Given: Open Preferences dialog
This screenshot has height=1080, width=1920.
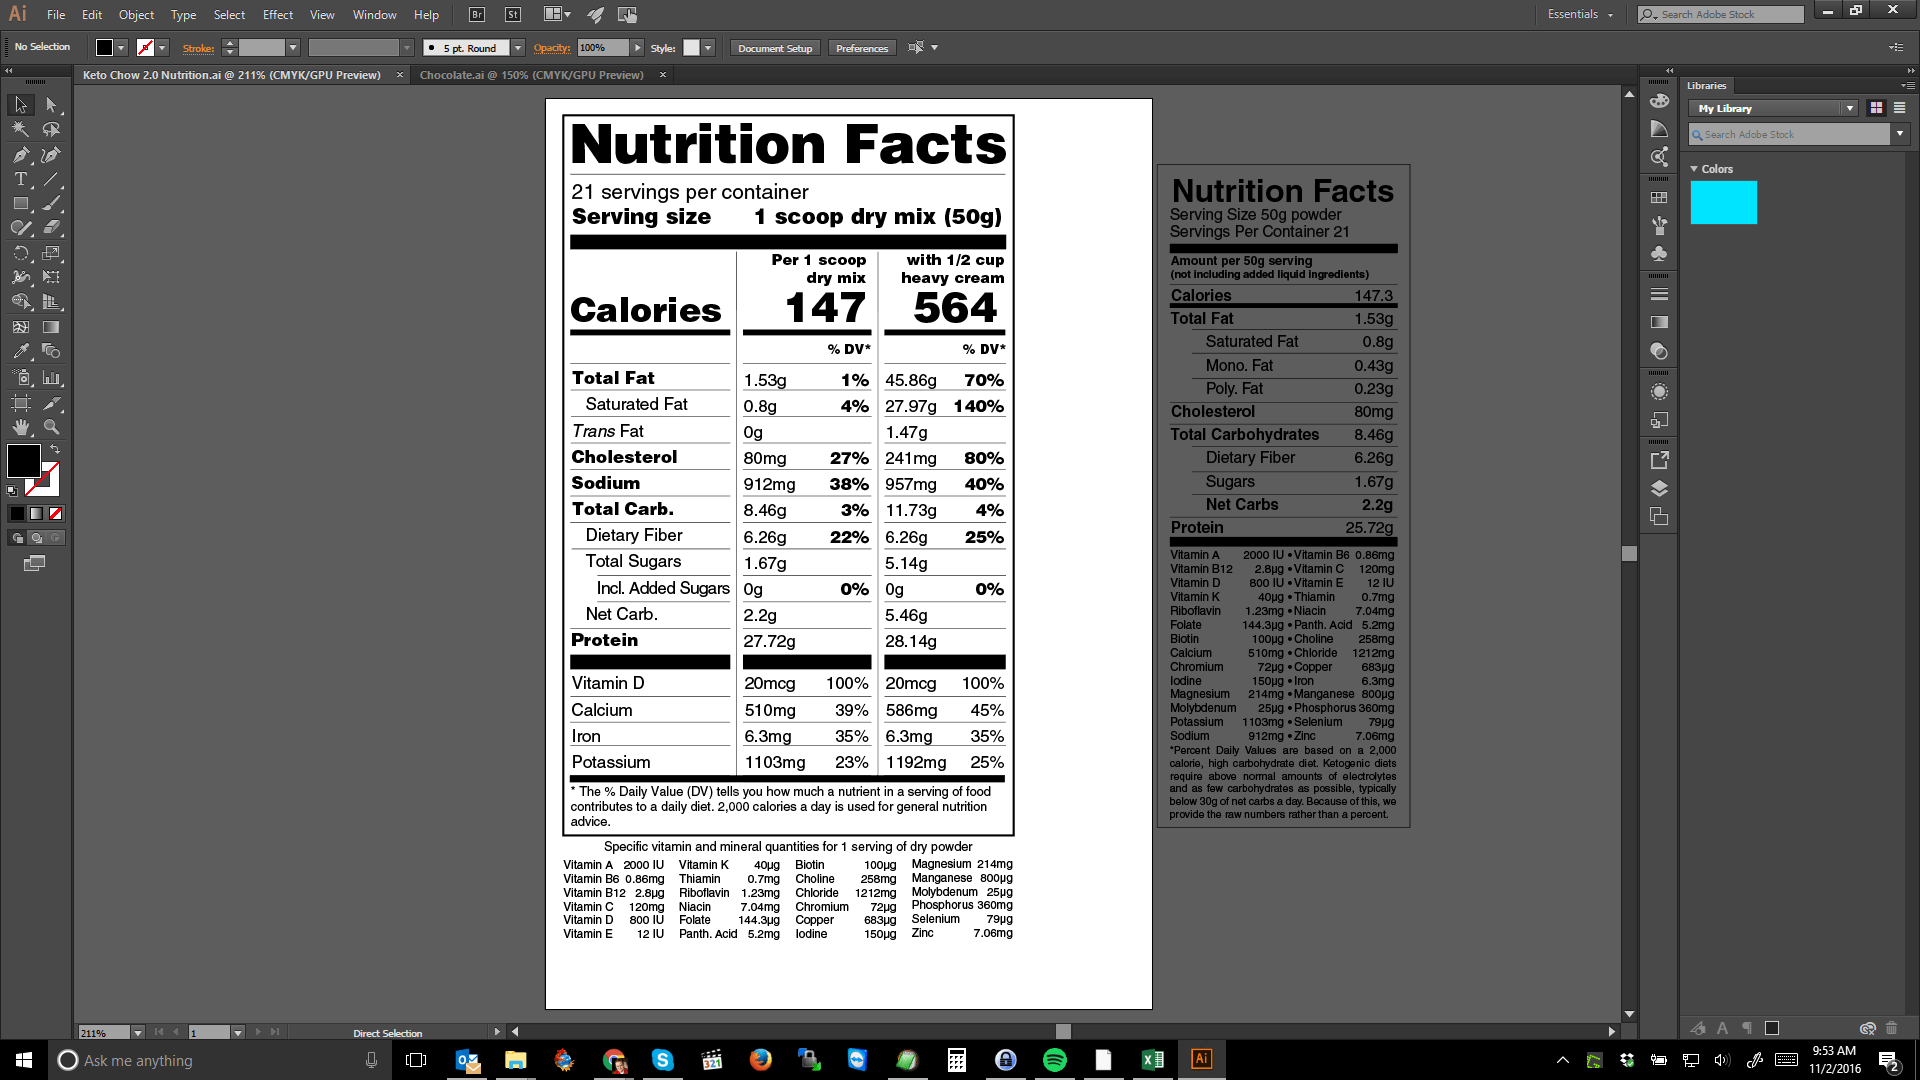Looking at the screenshot, I should [862, 47].
